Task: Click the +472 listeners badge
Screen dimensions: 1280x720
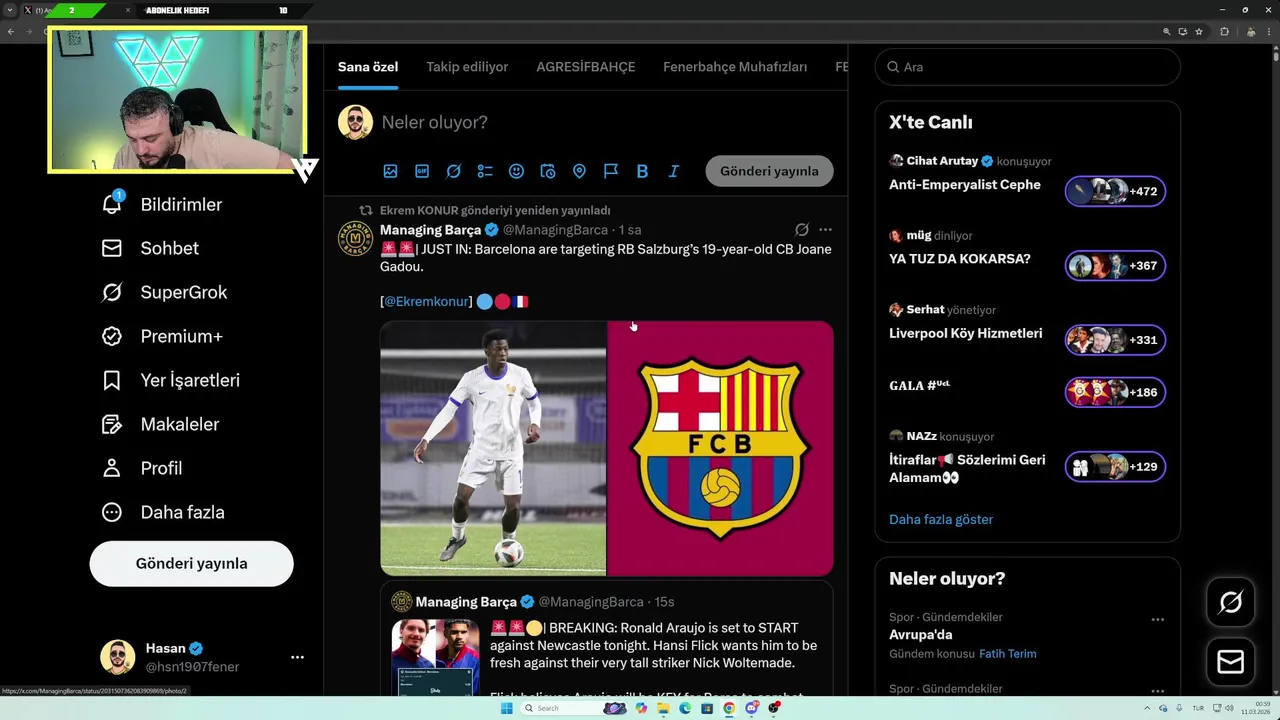Action: click(x=1115, y=191)
